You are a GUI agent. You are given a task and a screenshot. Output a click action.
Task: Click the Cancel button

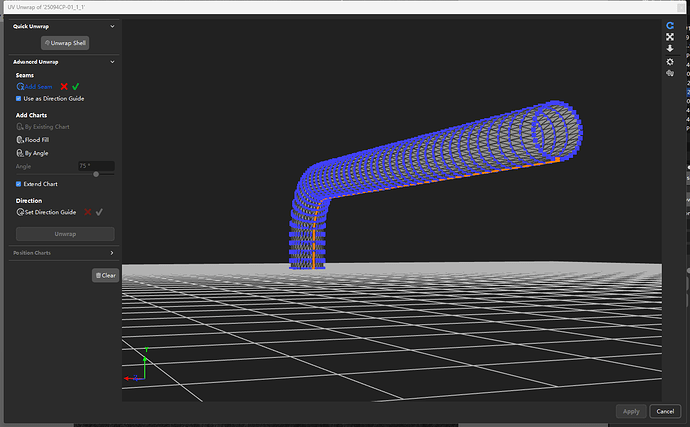[x=665, y=411]
